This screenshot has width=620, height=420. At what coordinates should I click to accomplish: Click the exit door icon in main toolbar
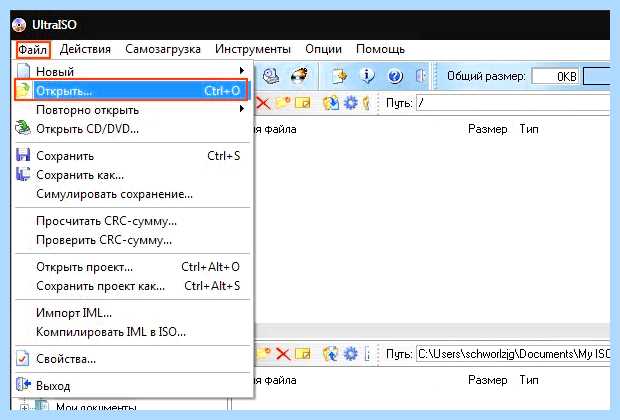pos(422,76)
